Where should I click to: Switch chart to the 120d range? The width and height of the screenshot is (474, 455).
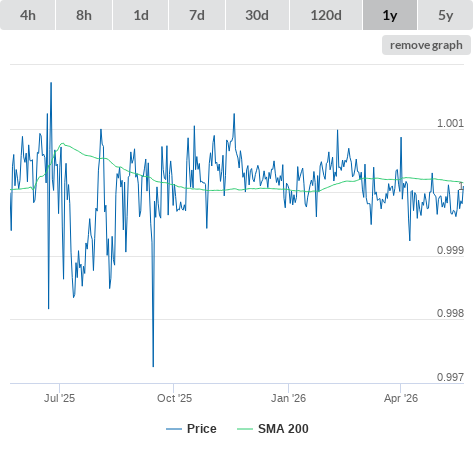coord(326,15)
